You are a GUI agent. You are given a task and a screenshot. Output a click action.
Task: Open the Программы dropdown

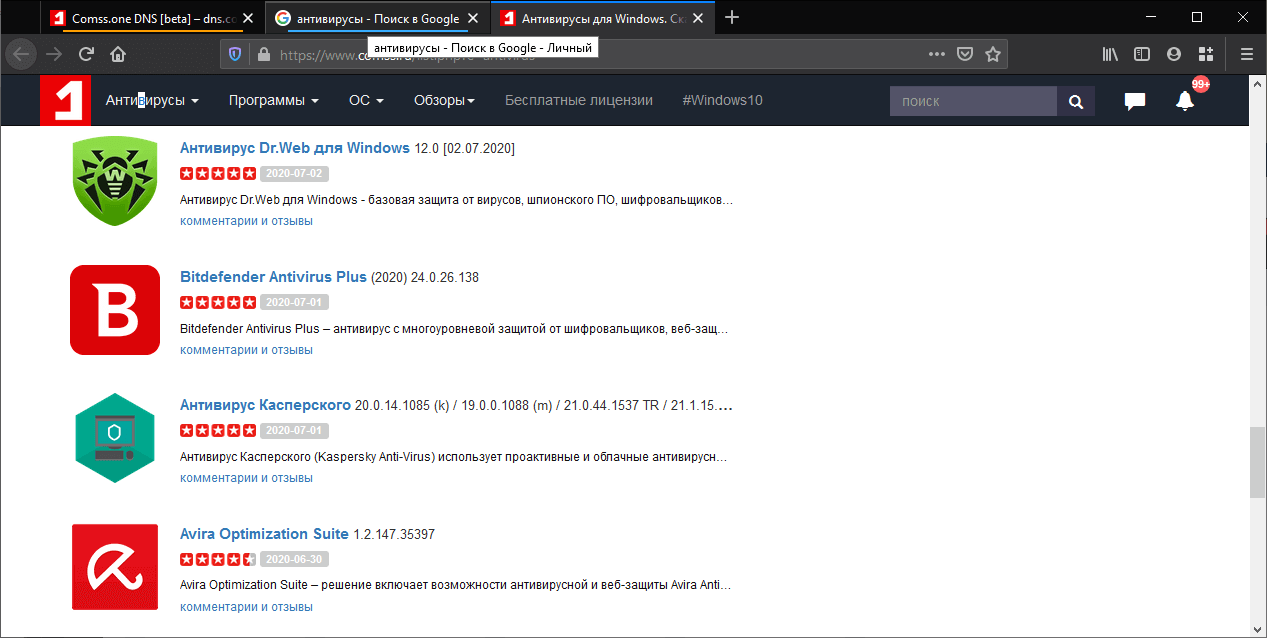272,100
